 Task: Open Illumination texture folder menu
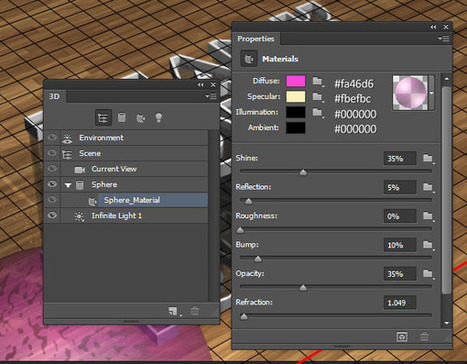tap(318, 113)
